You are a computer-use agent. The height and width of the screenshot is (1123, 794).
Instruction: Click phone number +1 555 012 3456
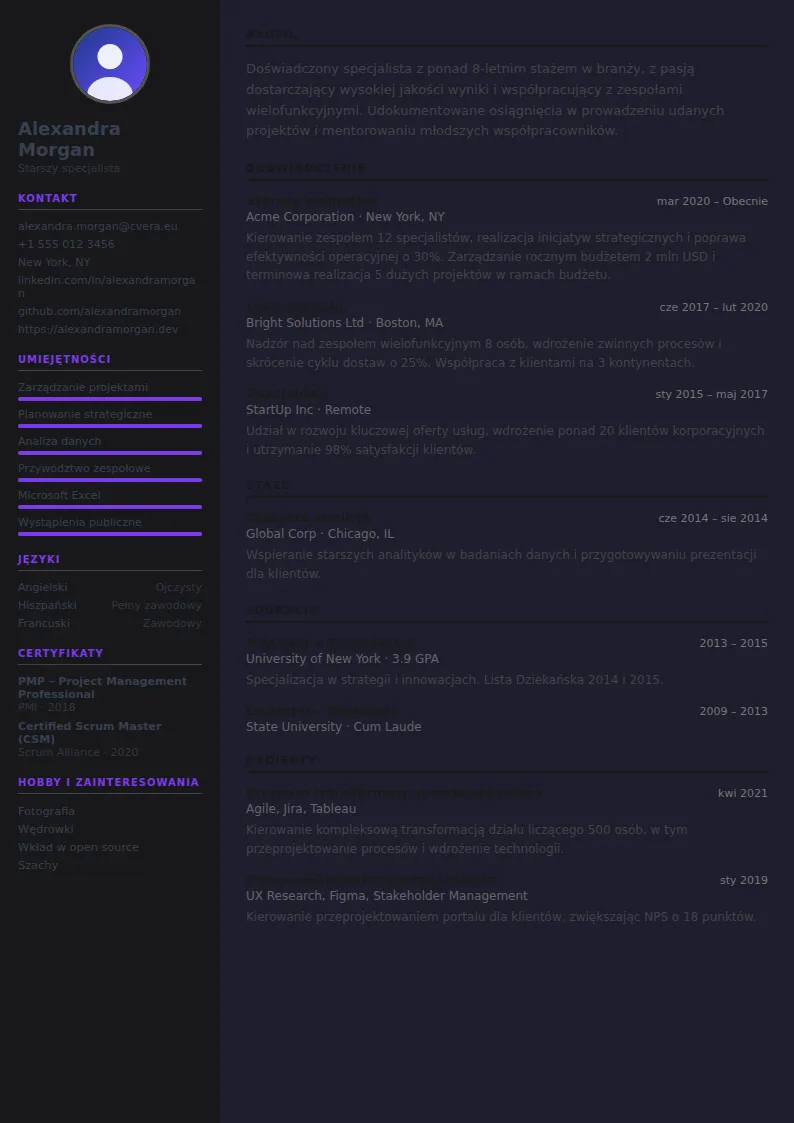66,244
